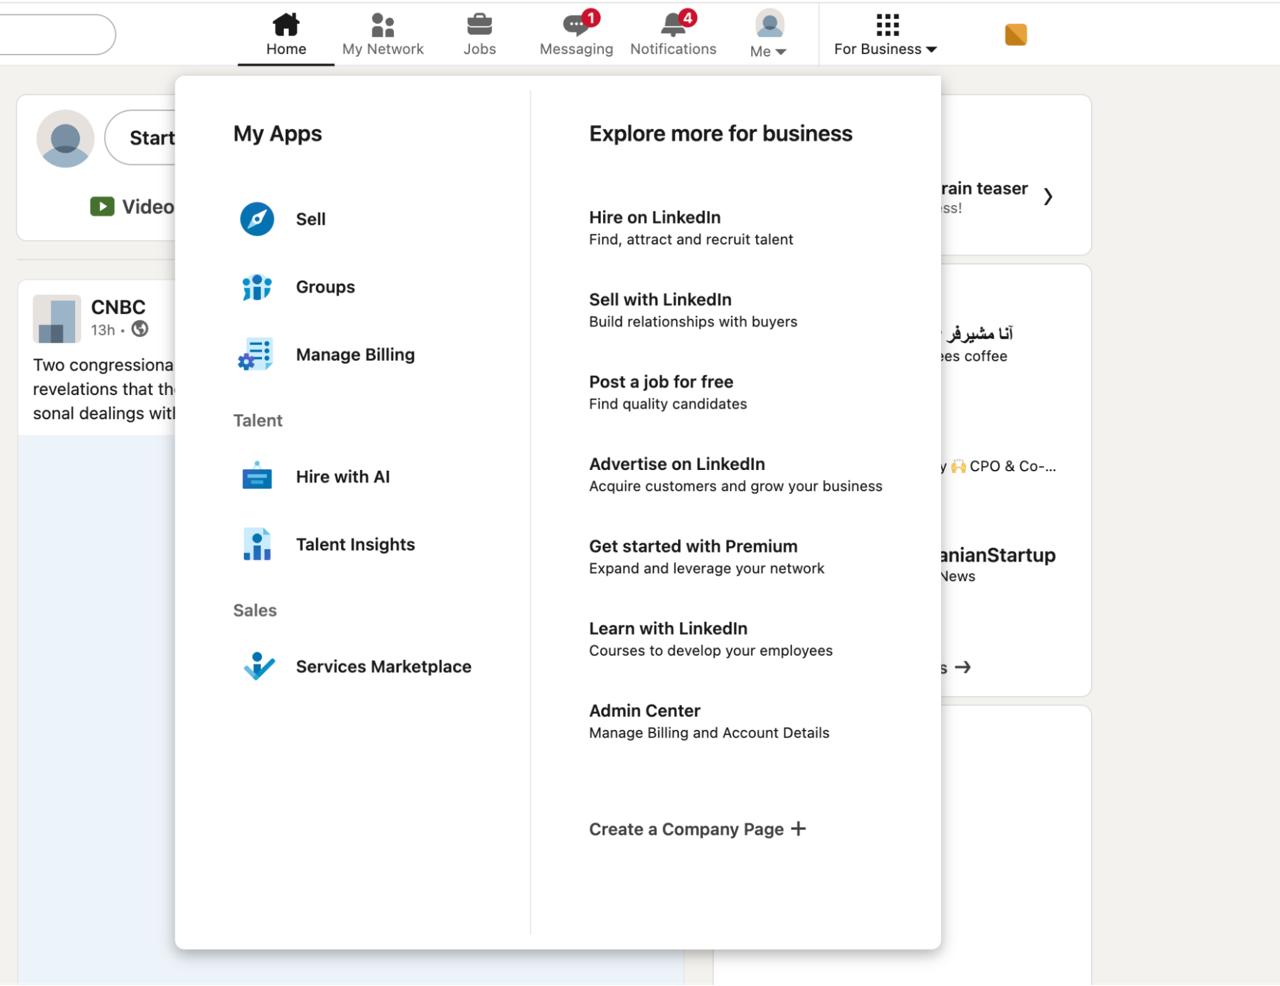Click the chevron next to teaser card
Image resolution: width=1280 pixels, height=986 pixels.
pyautogui.click(x=1047, y=197)
